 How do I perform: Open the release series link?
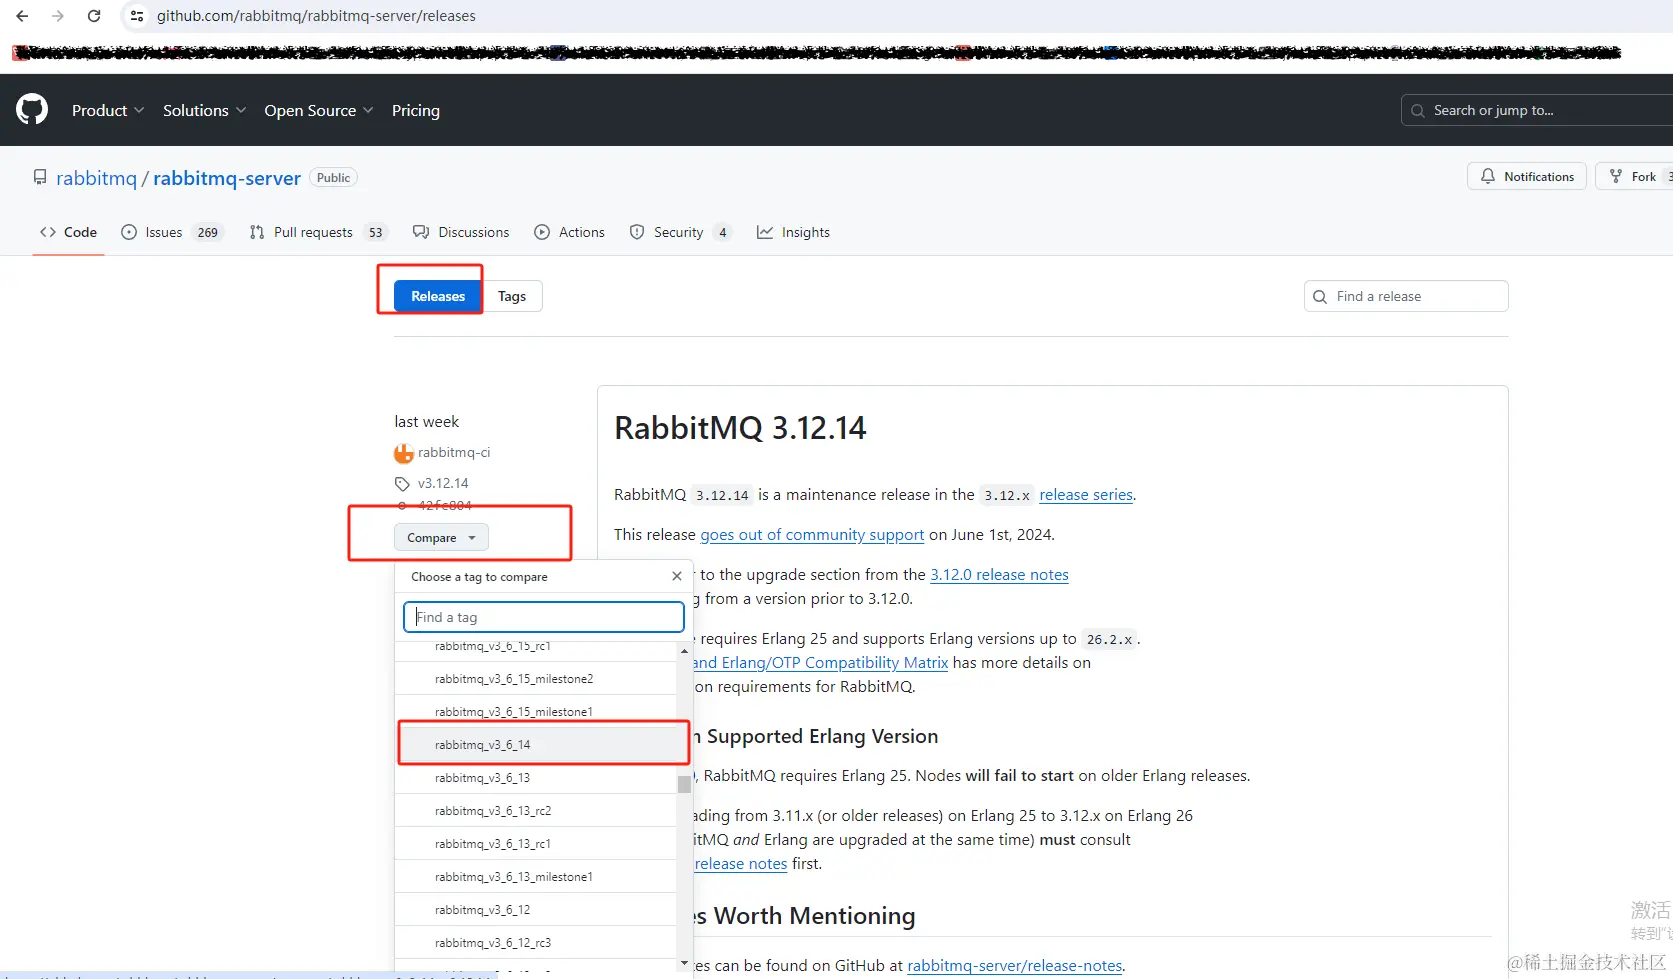(1086, 495)
